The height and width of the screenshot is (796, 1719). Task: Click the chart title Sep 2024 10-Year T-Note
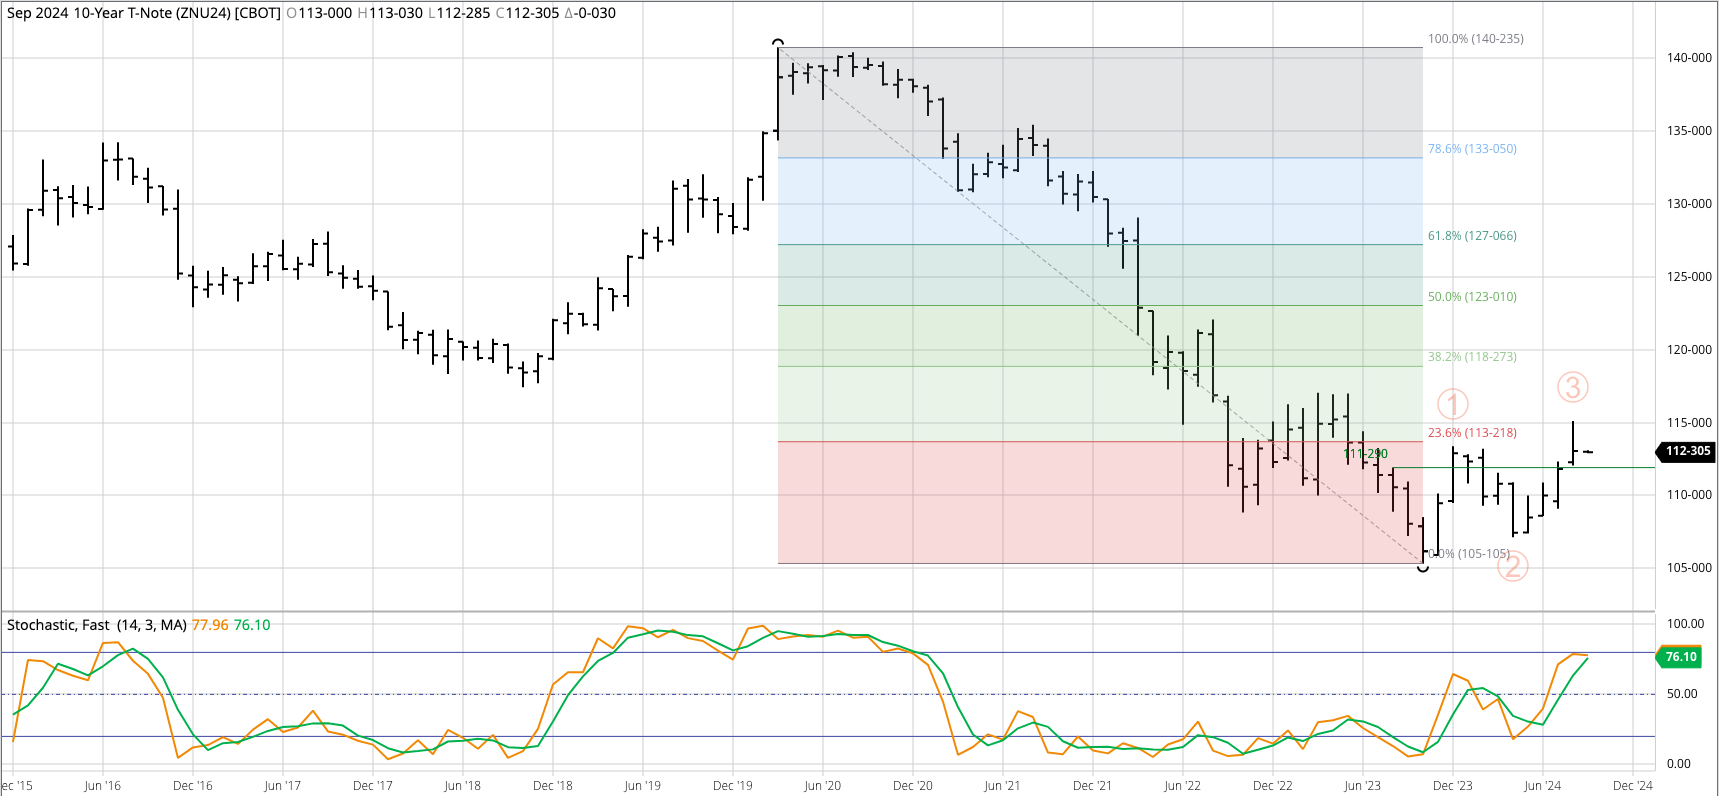(x=143, y=13)
